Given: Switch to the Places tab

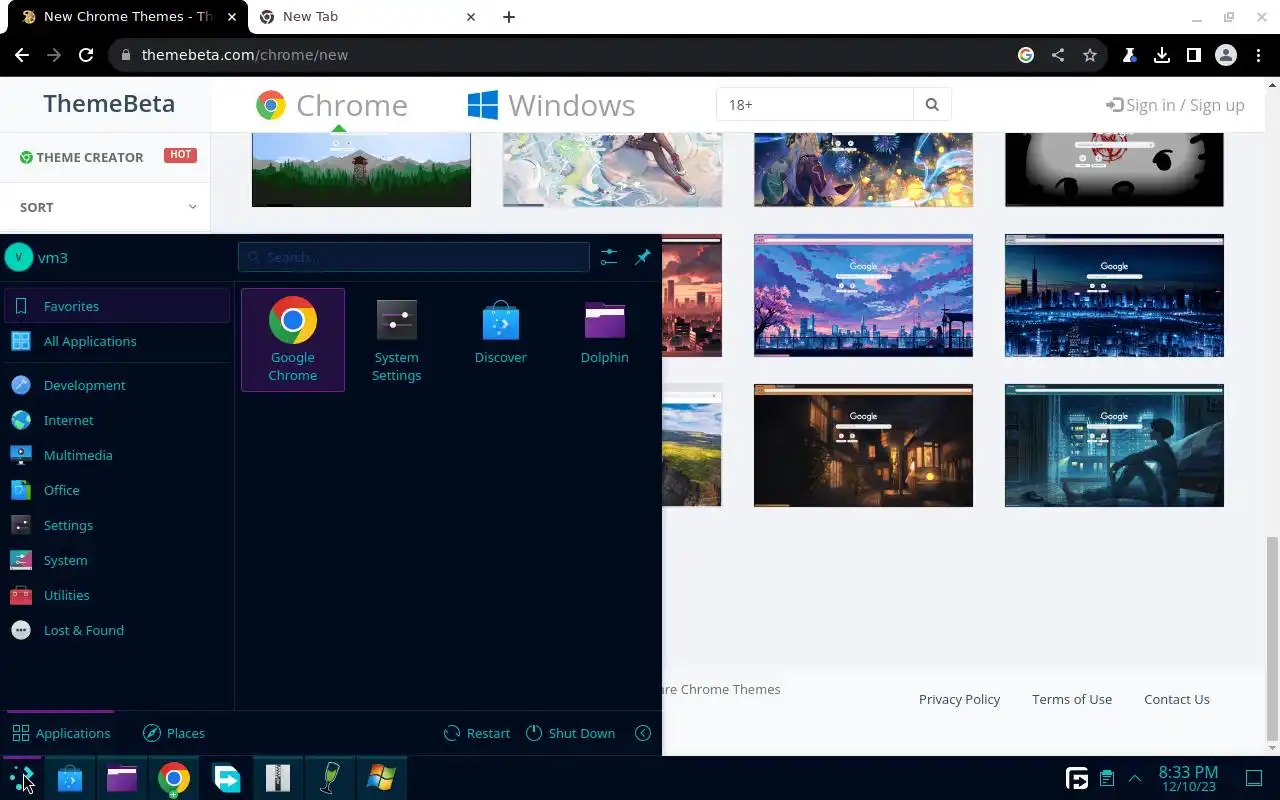Looking at the screenshot, I should [x=174, y=733].
